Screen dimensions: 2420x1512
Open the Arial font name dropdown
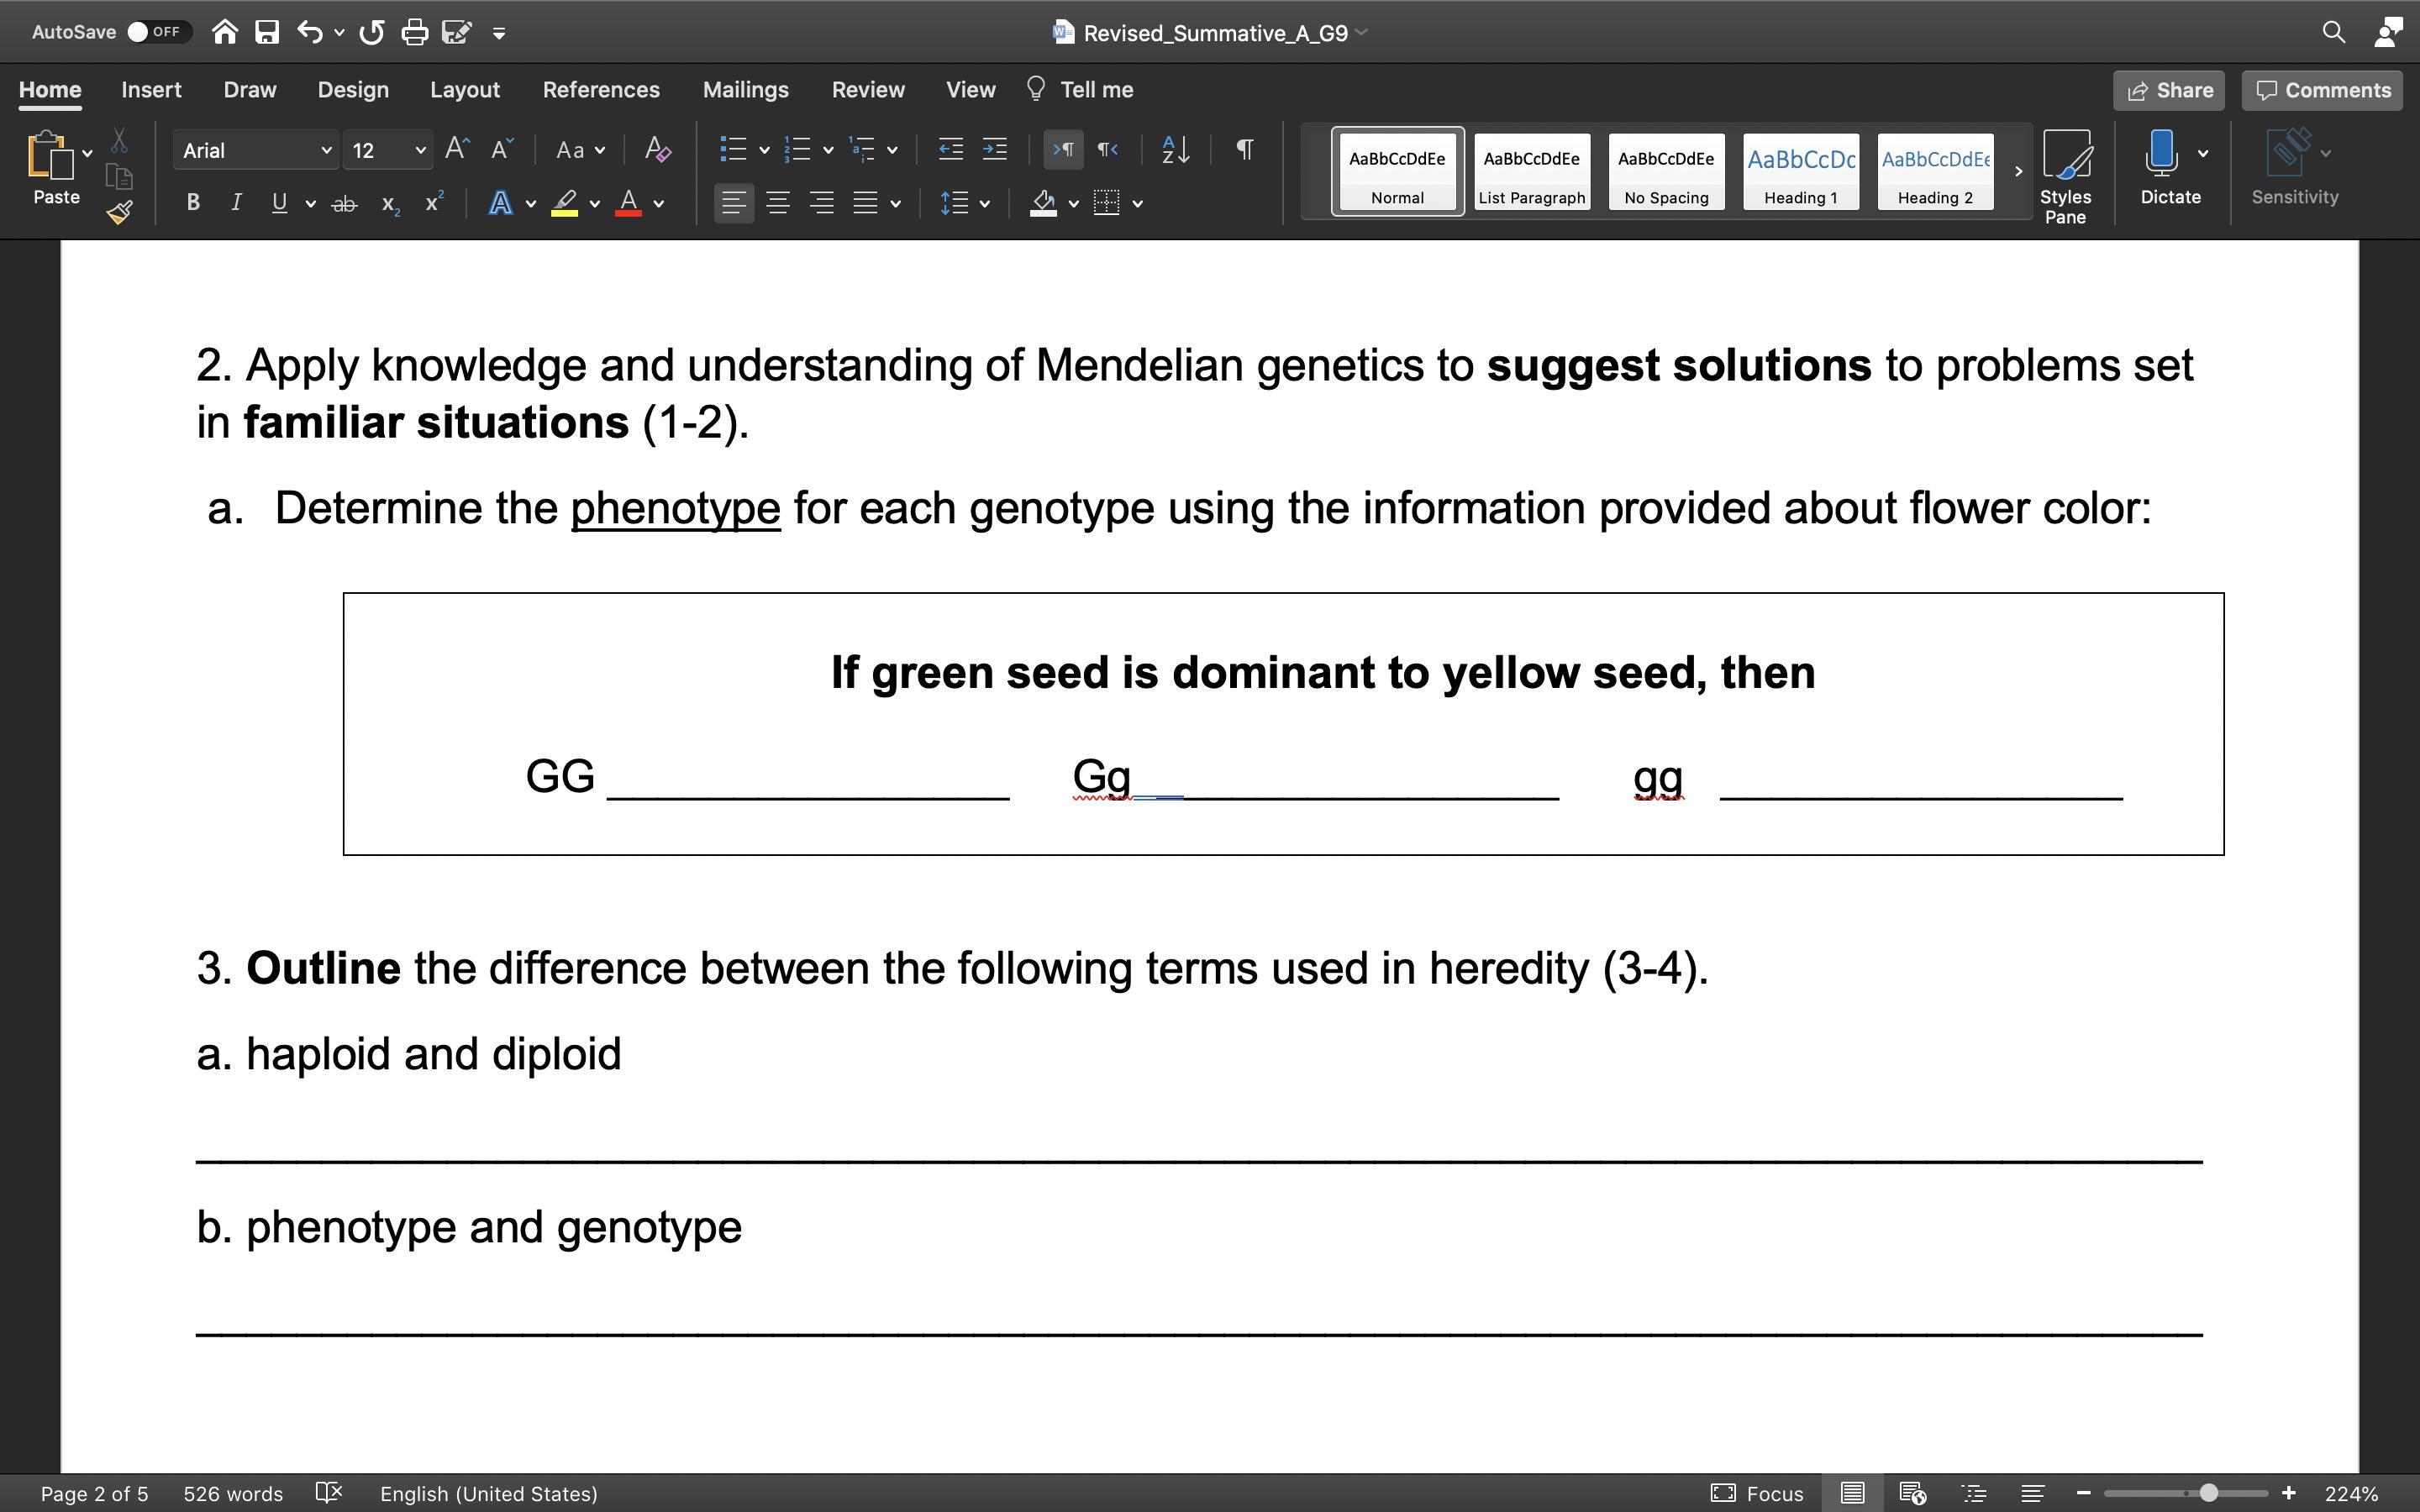(x=325, y=151)
